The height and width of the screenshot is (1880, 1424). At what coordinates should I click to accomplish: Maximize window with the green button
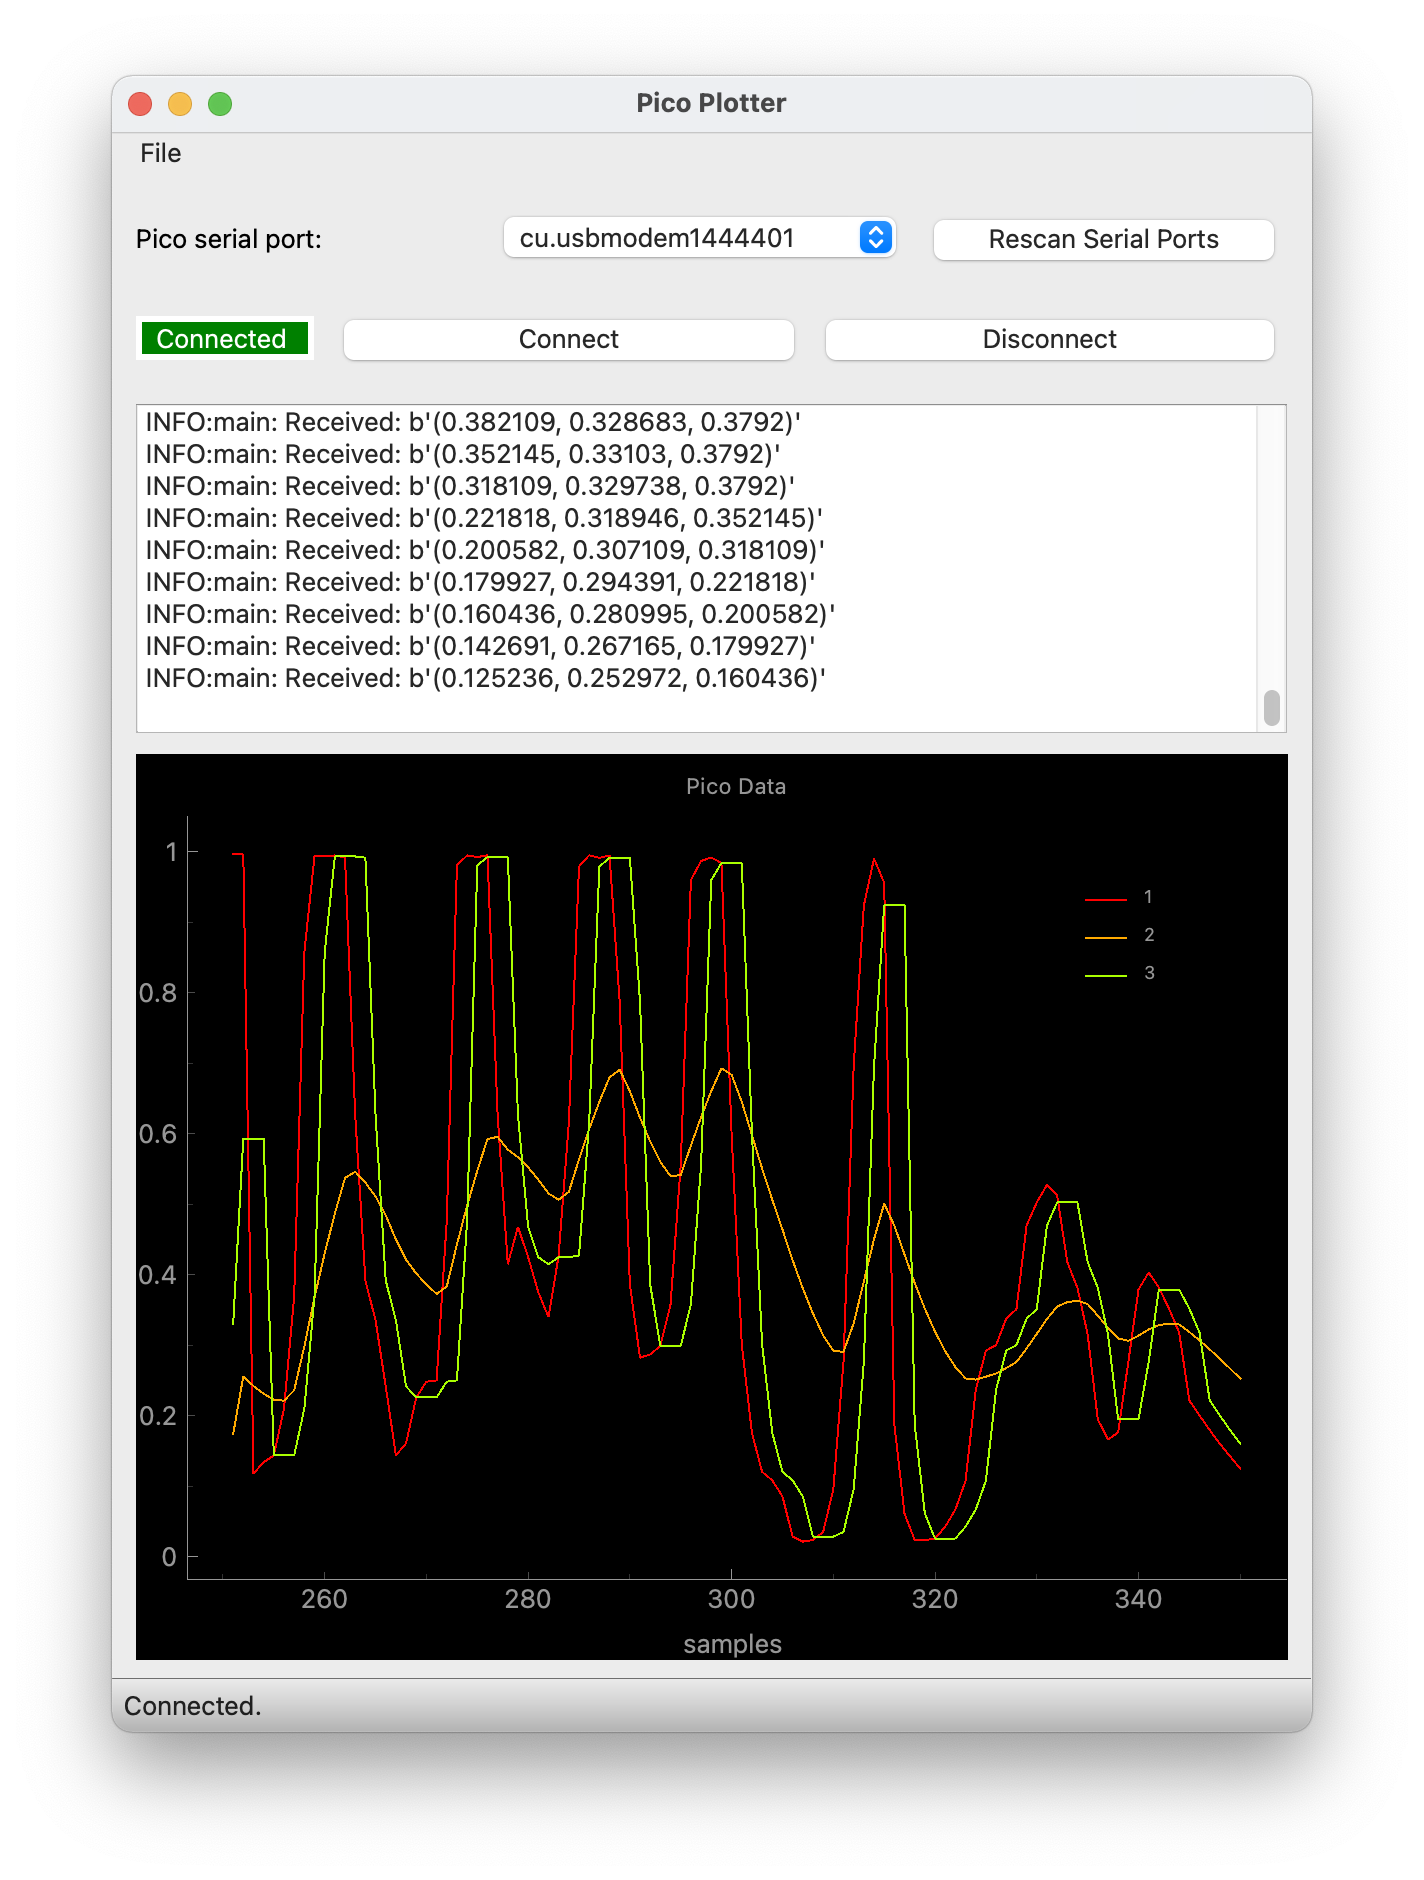(x=220, y=104)
